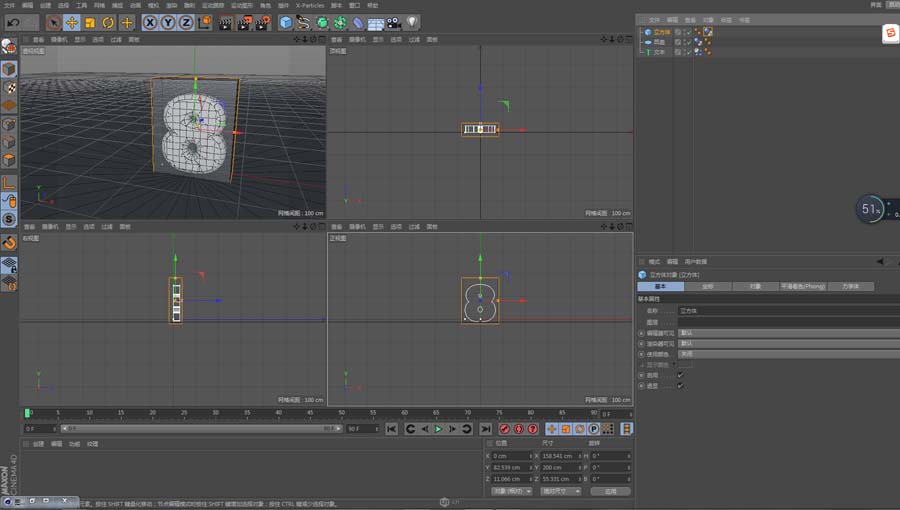The width and height of the screenshot is (900, 510).
Task: Toggle the 透显 (X-Ray) checkbox in attributes
Action: (680, 385)
